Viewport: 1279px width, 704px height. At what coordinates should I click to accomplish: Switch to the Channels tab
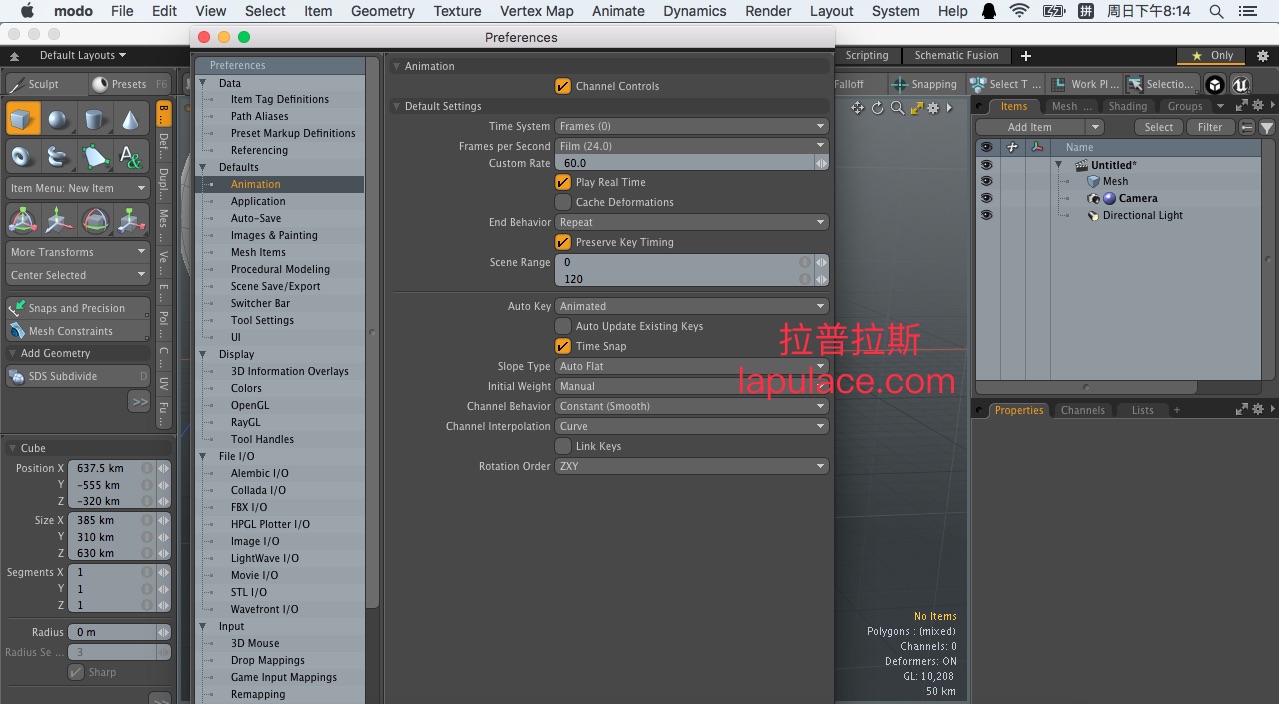[x=1083, y=410]
